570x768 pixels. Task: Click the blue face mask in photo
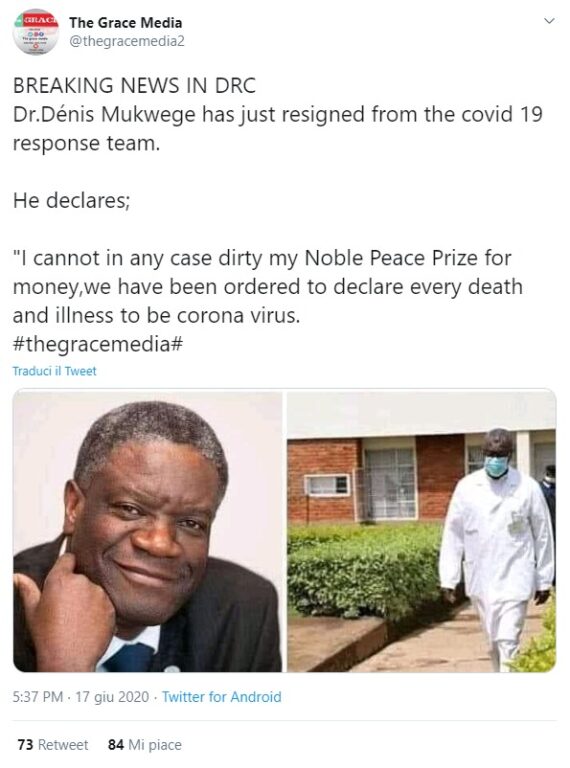coord(496,466)
